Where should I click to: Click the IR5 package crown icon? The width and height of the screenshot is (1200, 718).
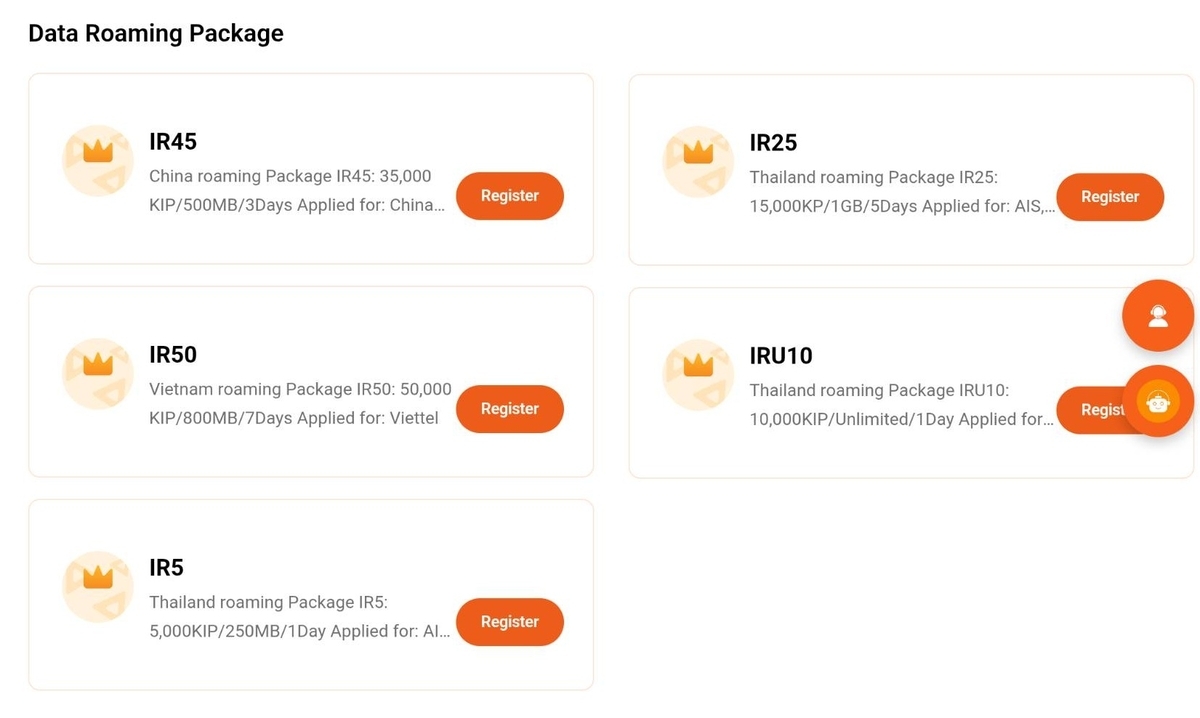98,587
